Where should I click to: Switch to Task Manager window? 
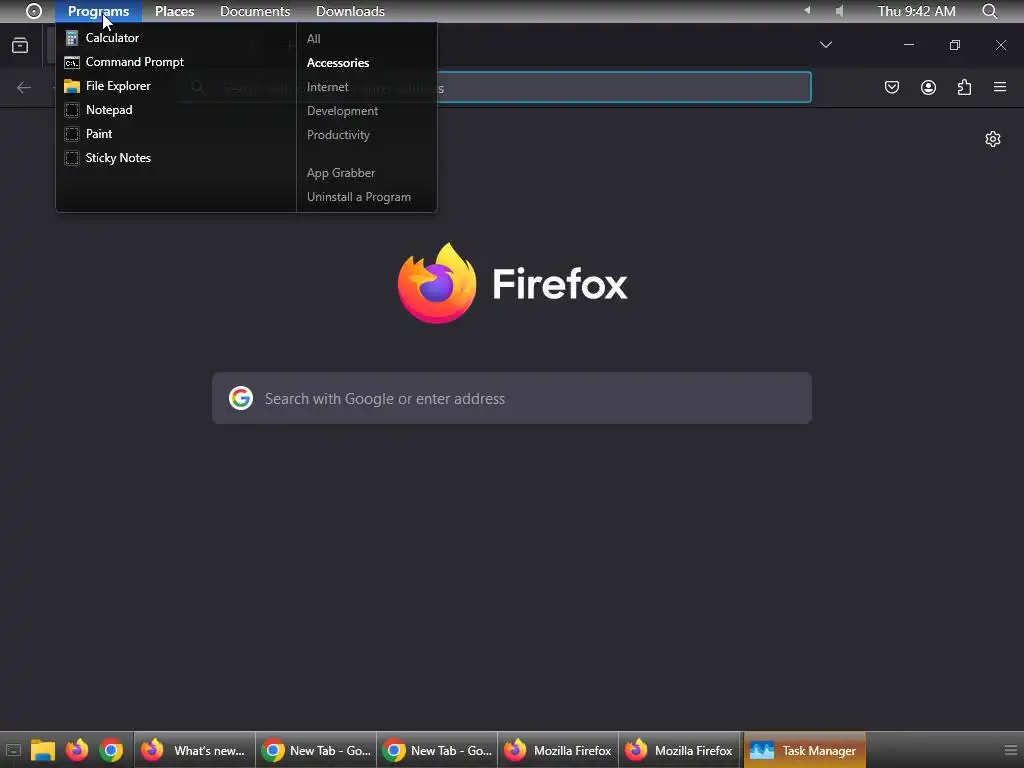pos(805,750)
